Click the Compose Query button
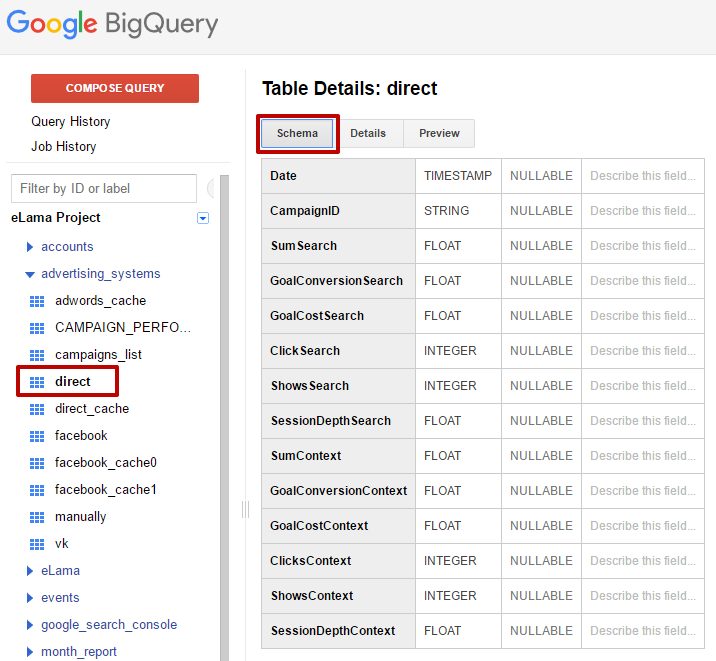 pos(115,88)
